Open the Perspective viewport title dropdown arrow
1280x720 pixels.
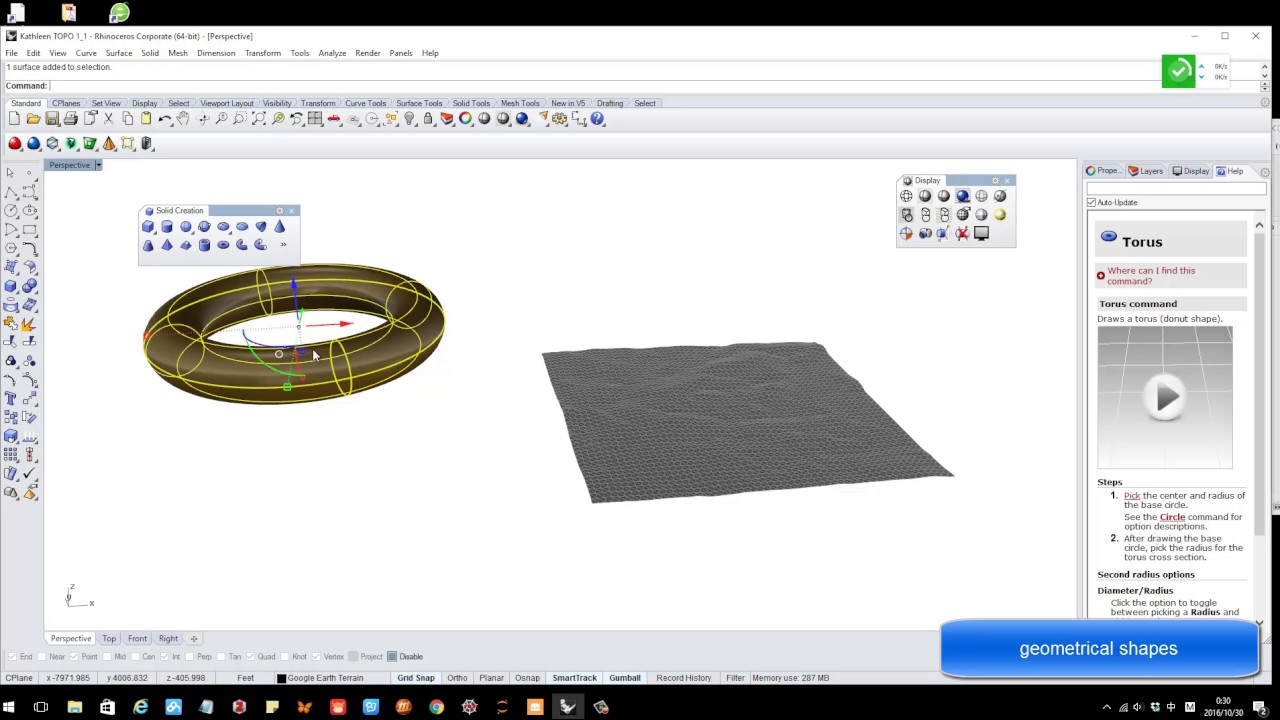tap(98, 165)
